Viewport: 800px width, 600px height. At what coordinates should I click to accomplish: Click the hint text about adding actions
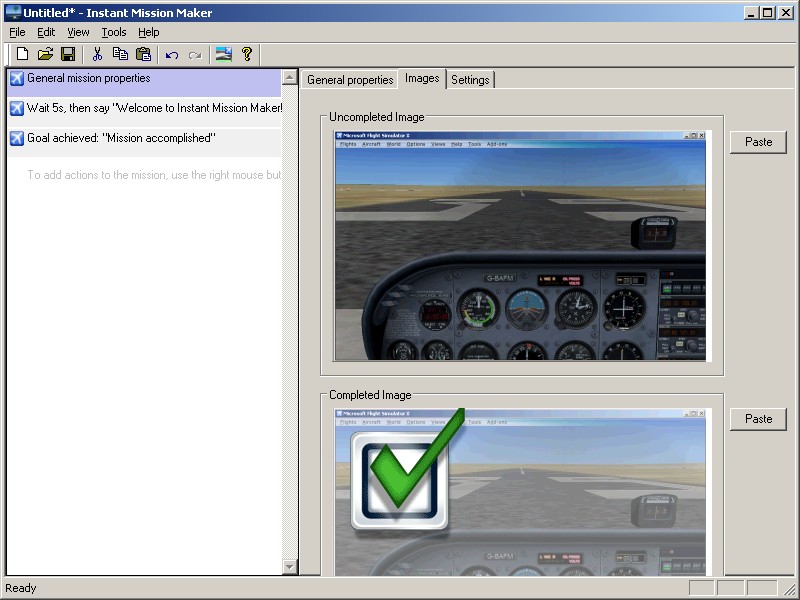pos(154,175)
